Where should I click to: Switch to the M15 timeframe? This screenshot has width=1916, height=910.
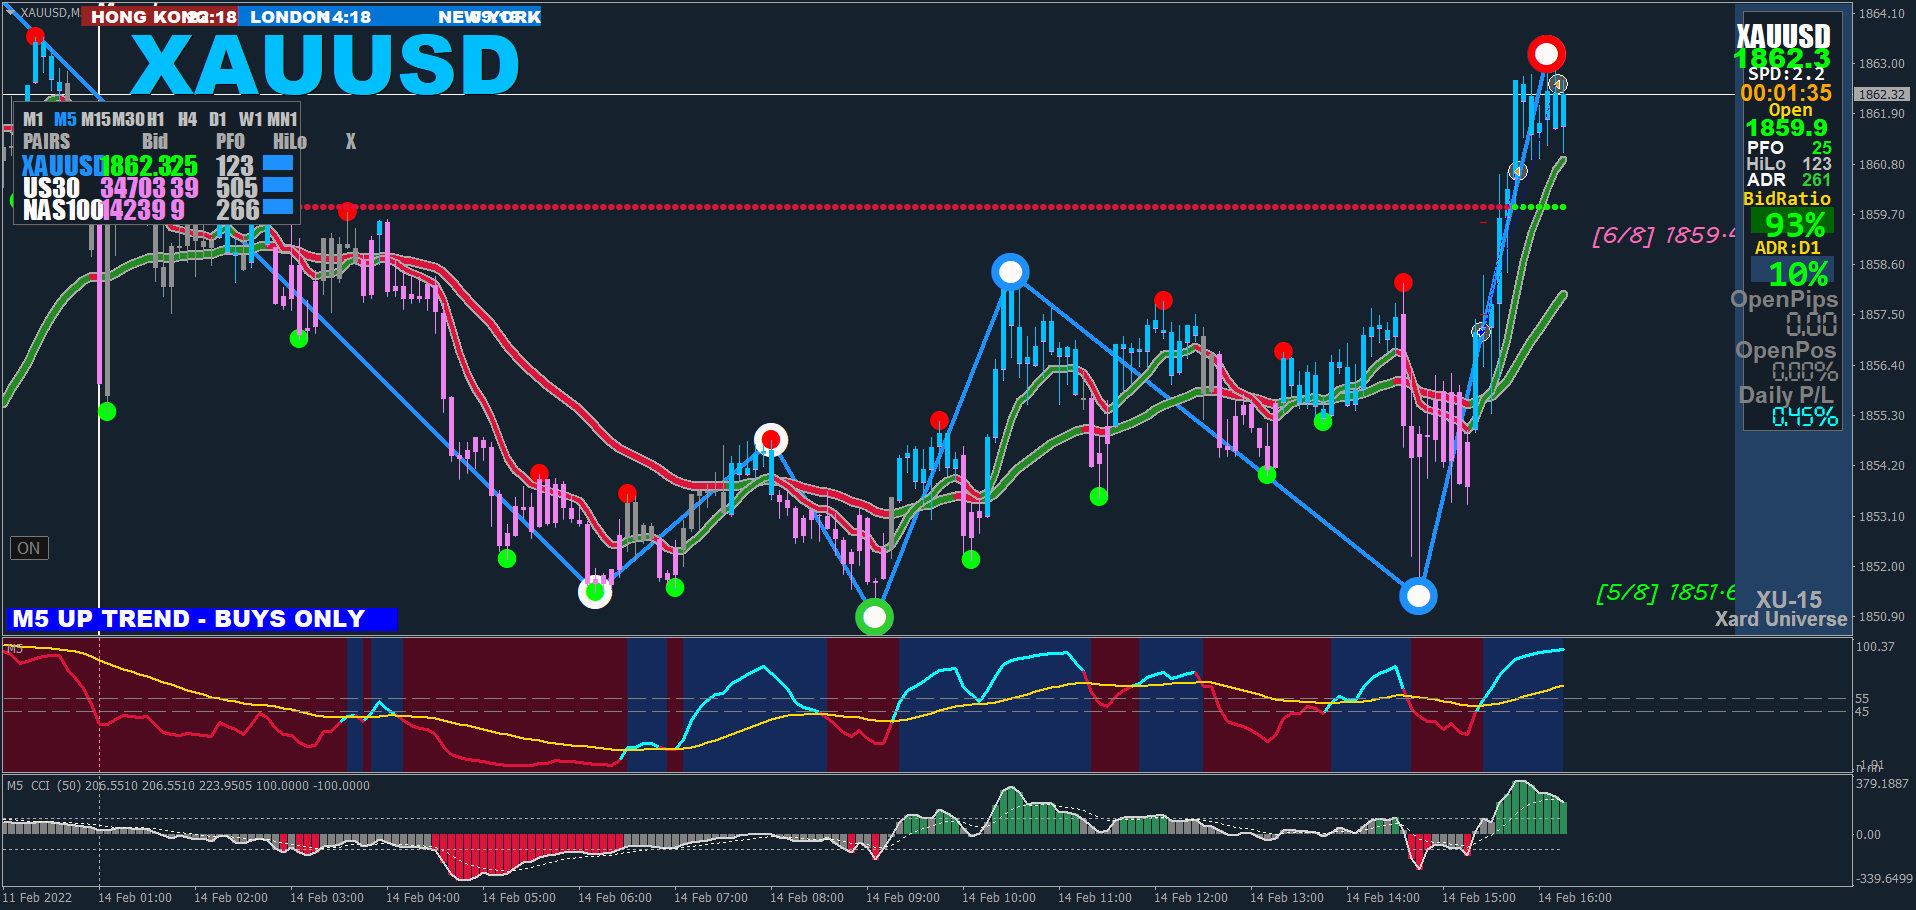[96, 119]
